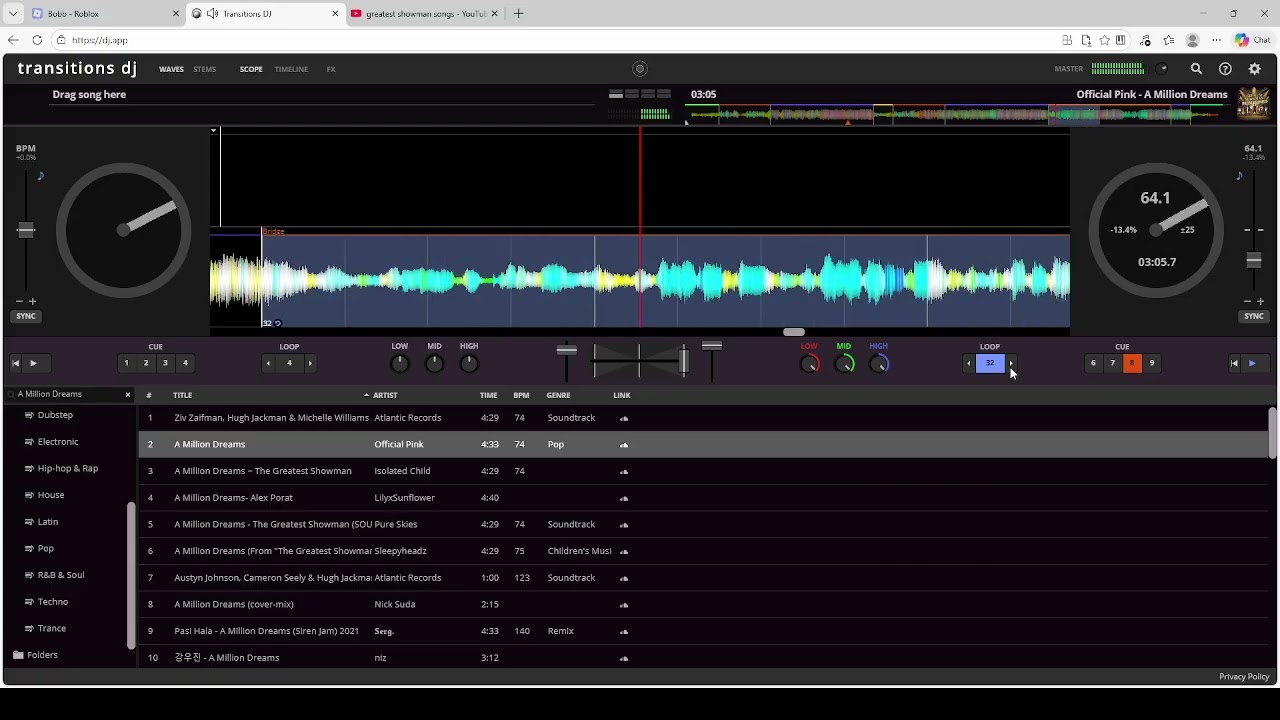The image size is (1280, 720).
Task: Toggle SYNC on the right deck
Action: tap(1254, 316)
